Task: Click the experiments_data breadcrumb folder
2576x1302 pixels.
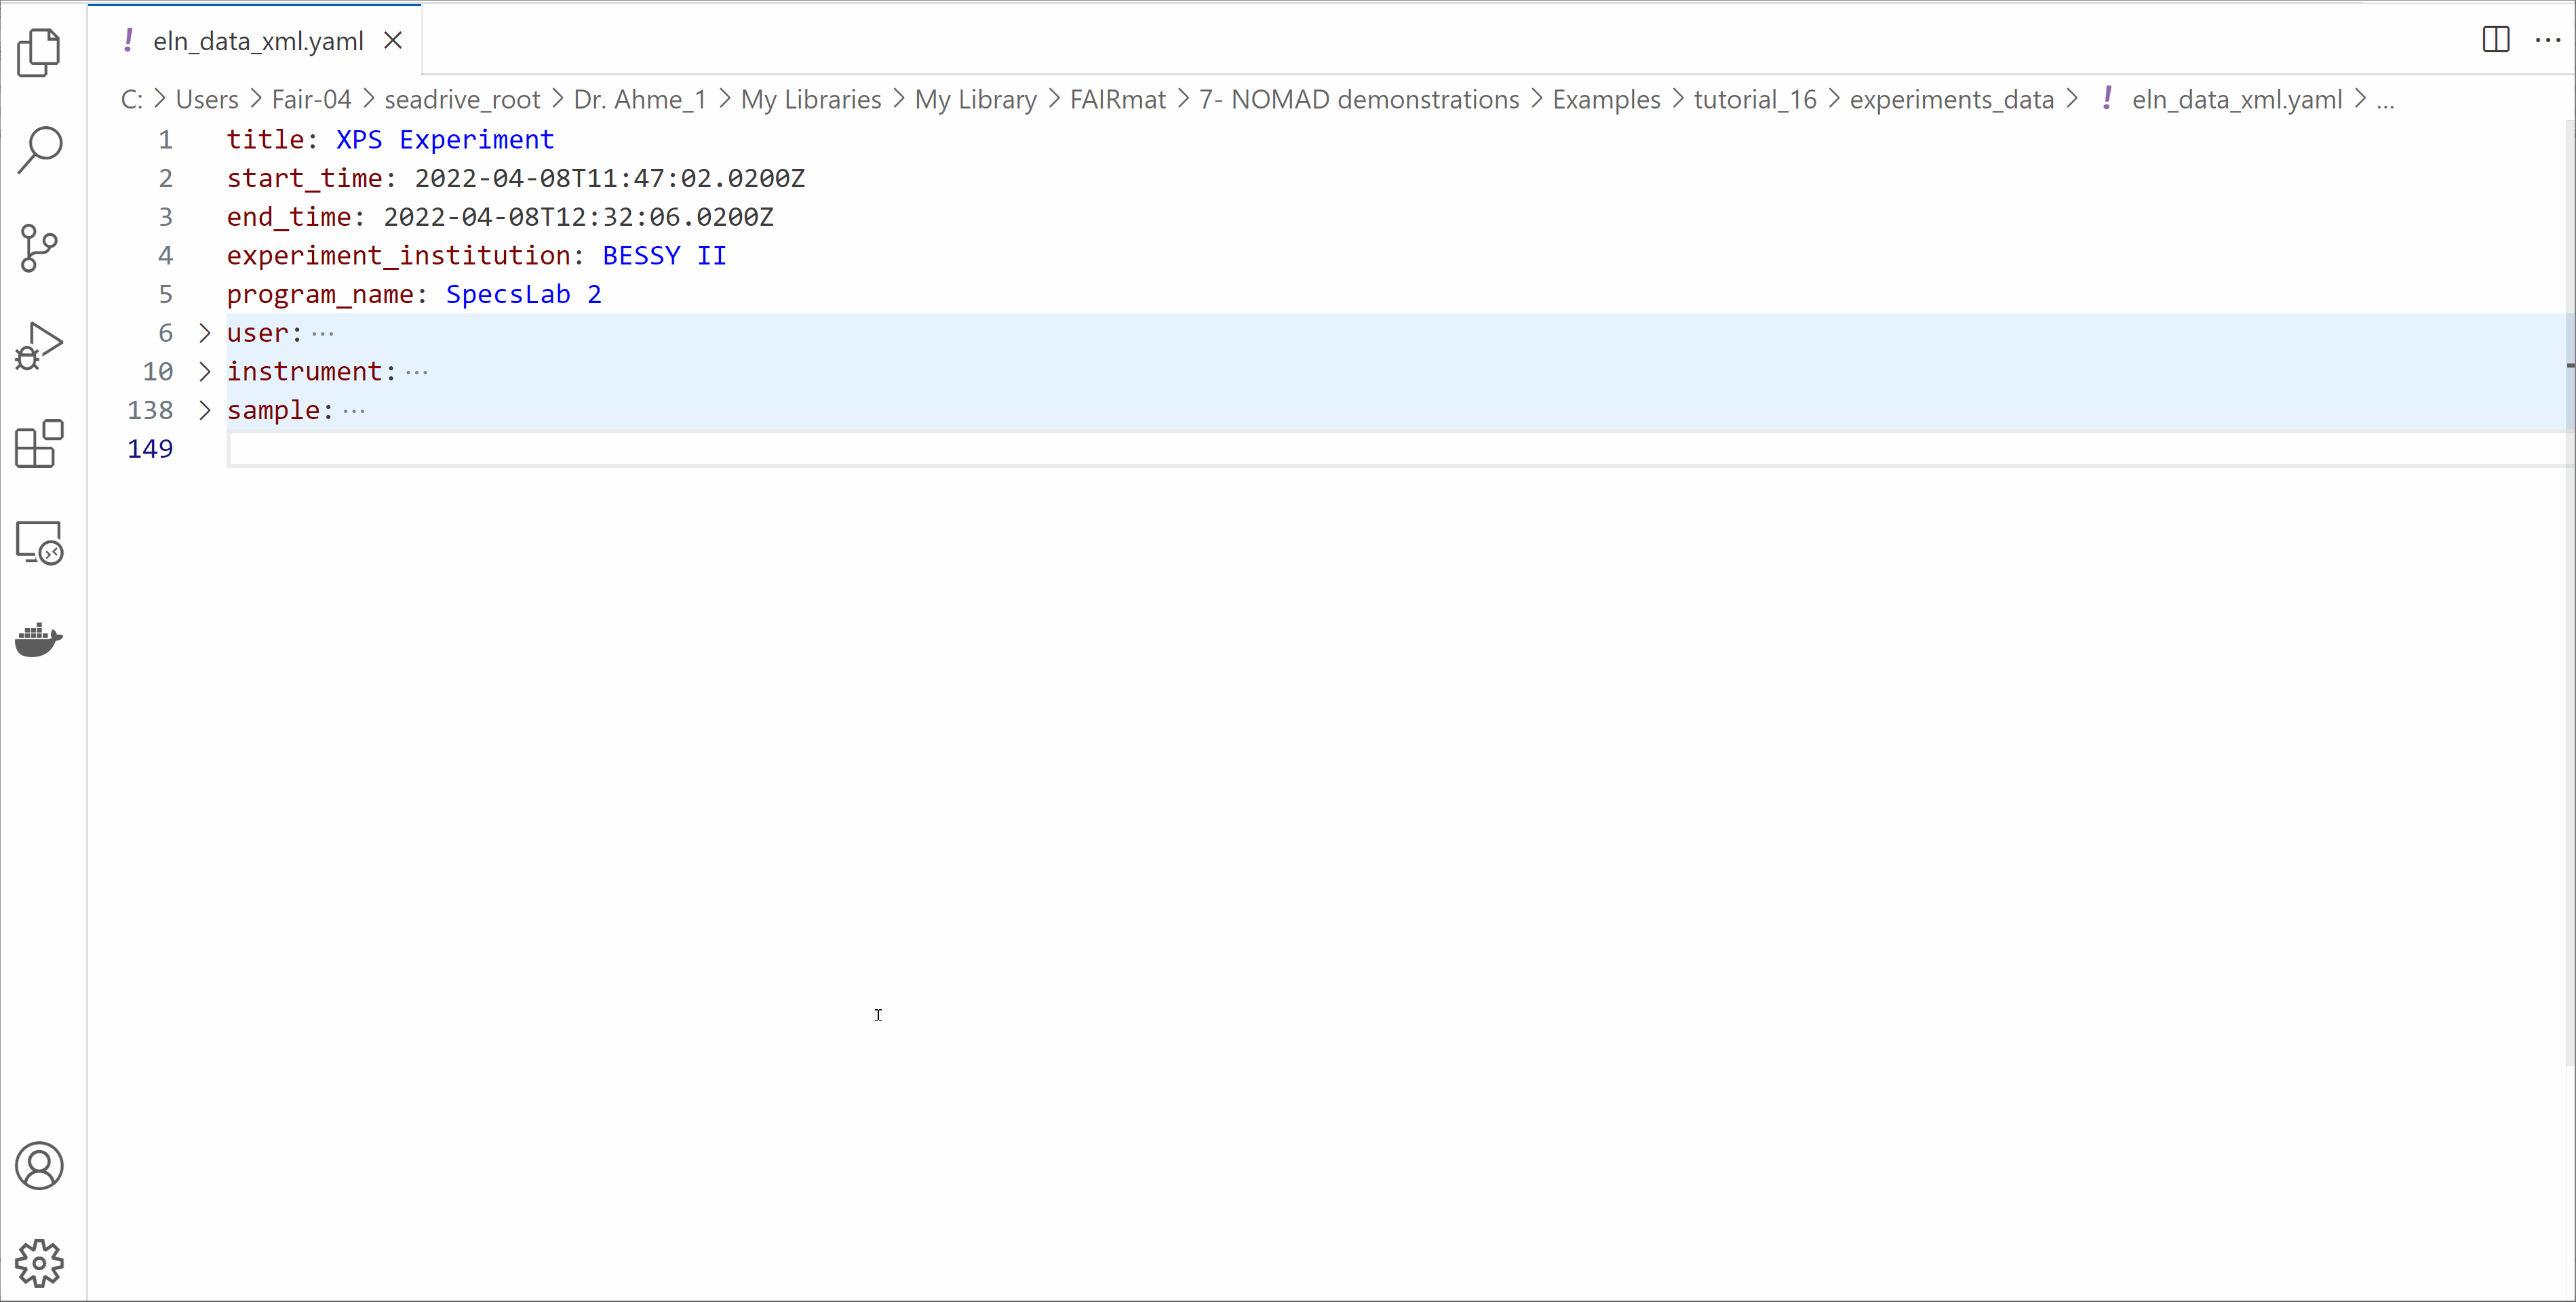Action: tap(1951, 100)
